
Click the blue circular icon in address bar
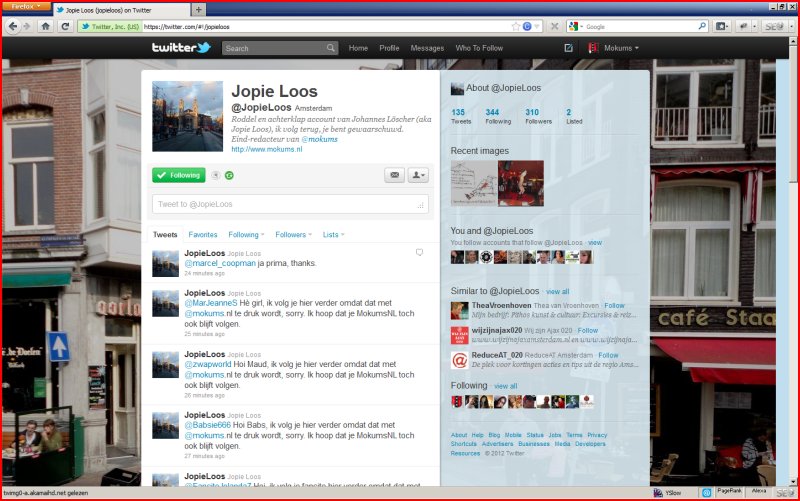coord(527,27)
